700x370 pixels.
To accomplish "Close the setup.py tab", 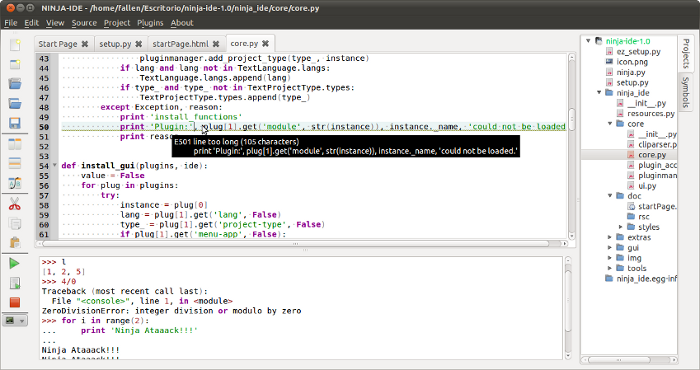I will (138, 44).
